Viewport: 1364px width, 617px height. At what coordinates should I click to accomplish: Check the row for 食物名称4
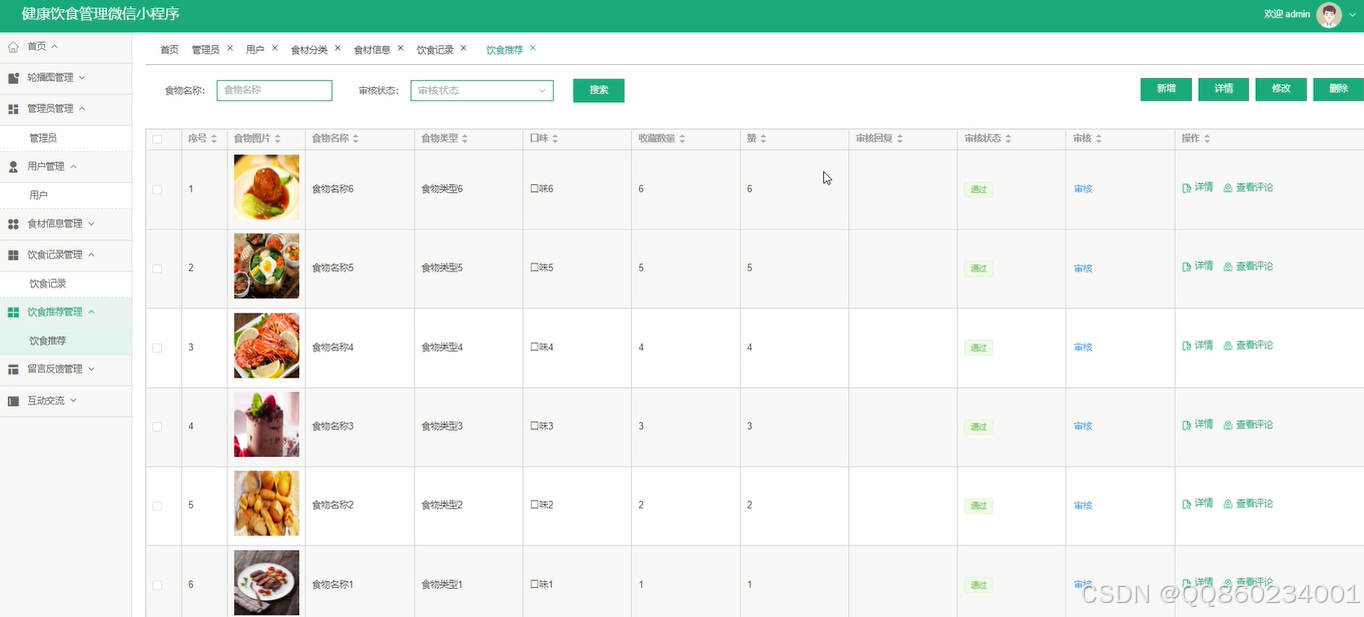click(x=157, y=347)
